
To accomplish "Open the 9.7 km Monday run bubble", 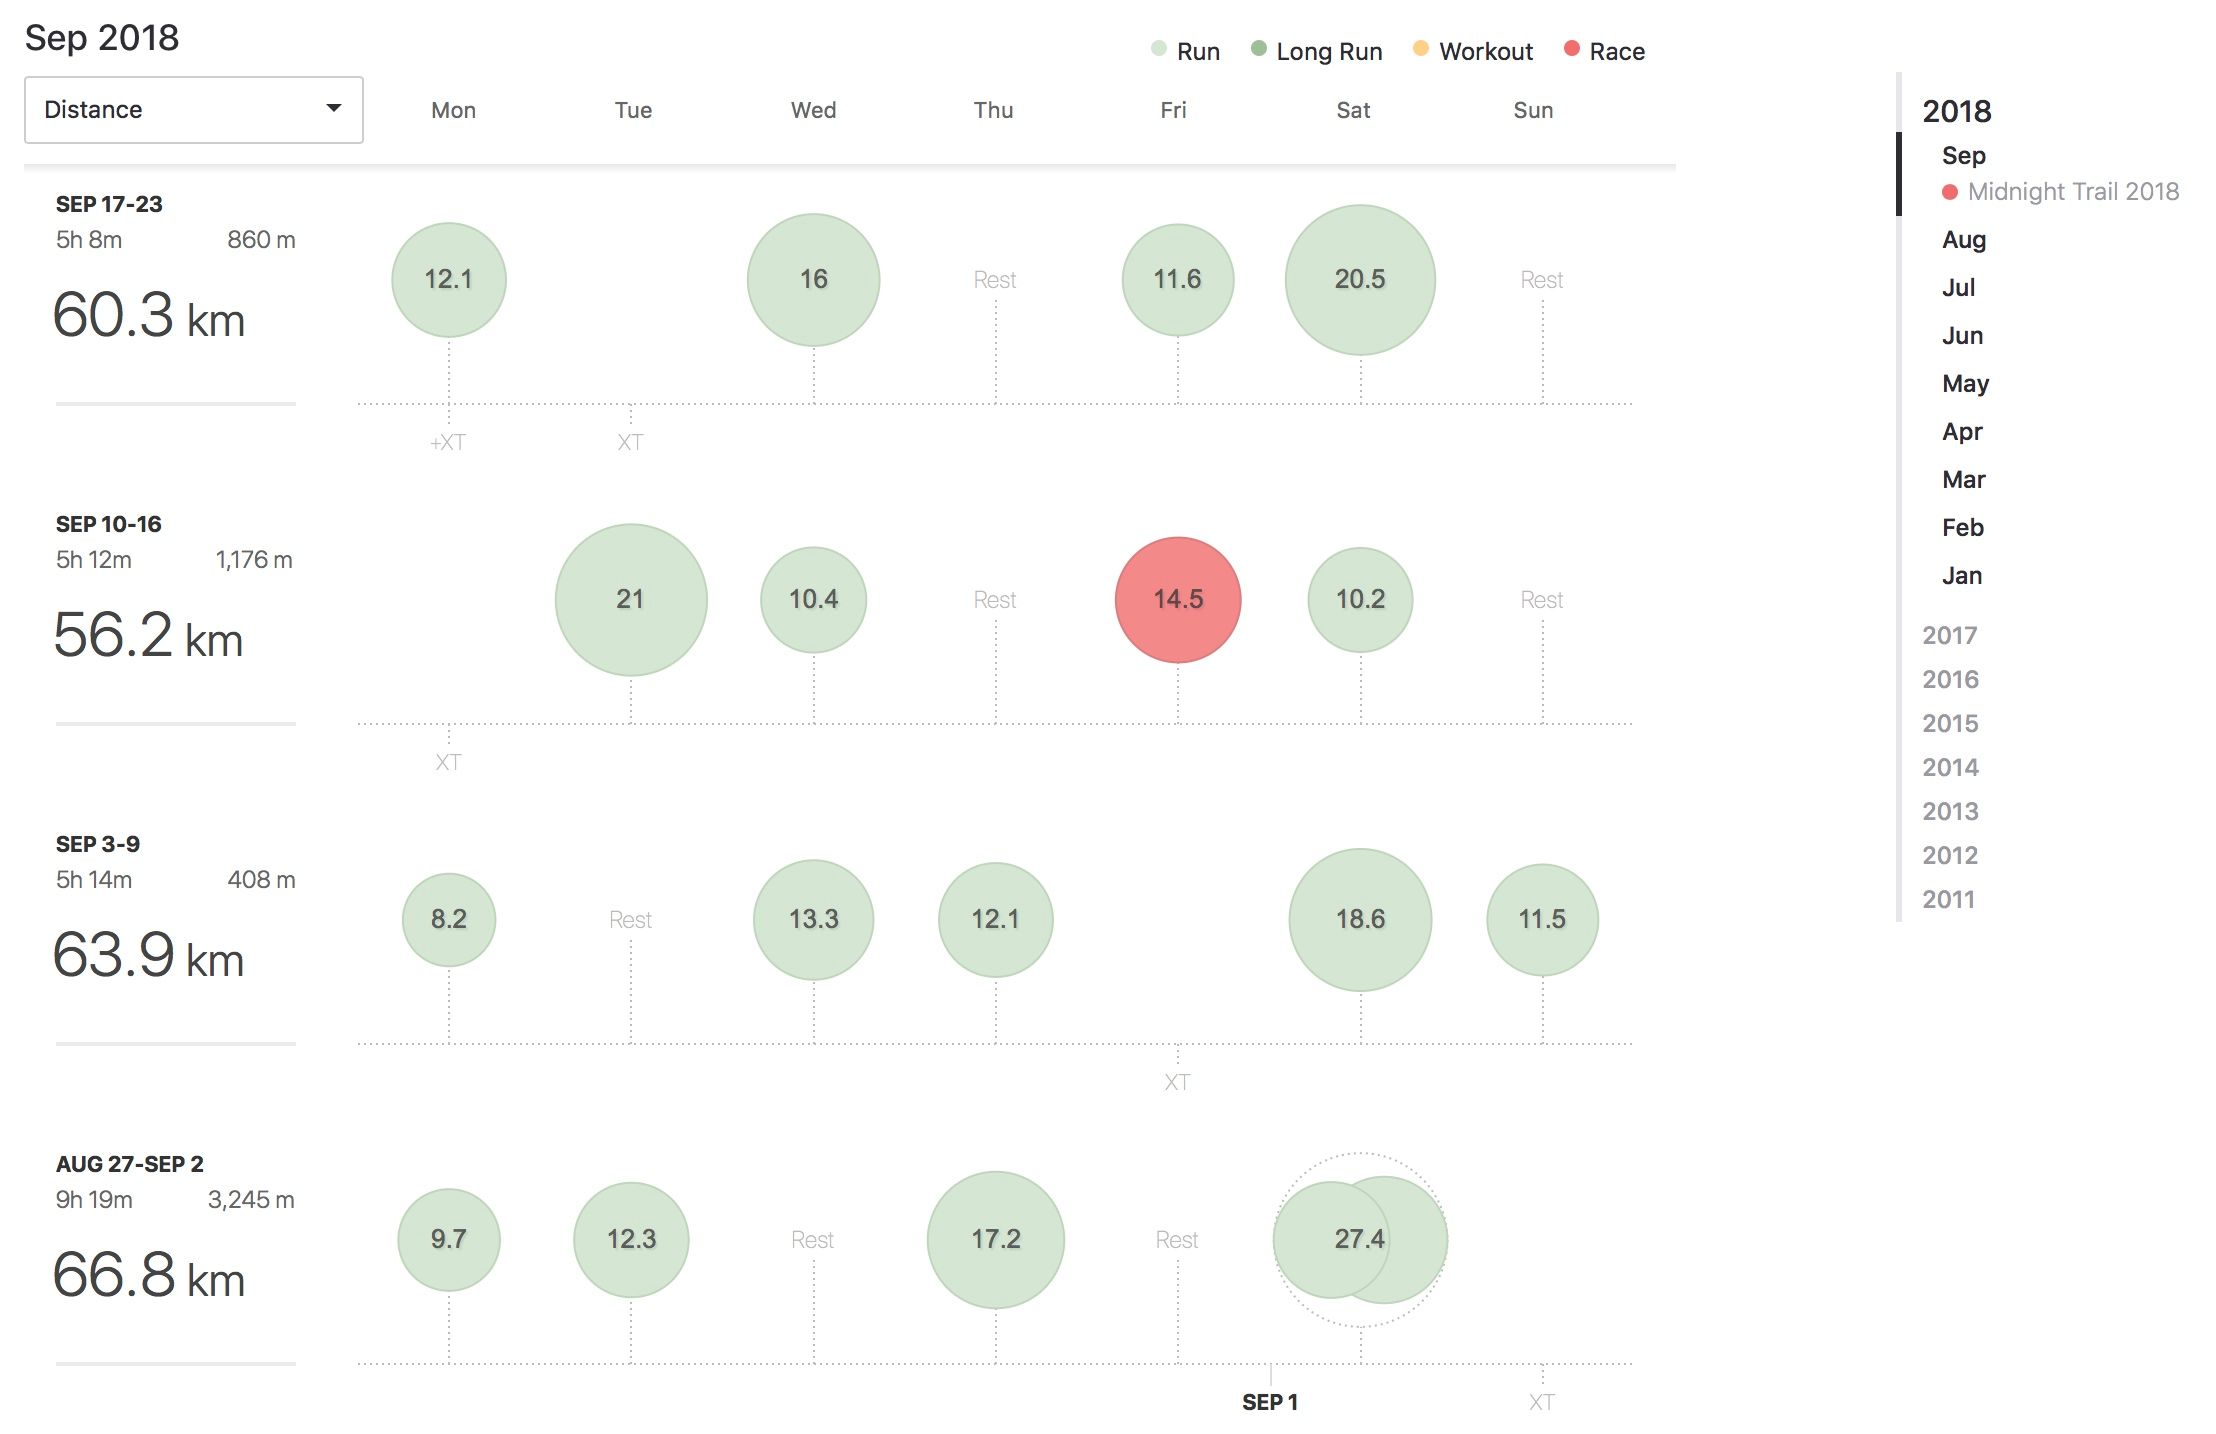I will tap(448, 1240).
